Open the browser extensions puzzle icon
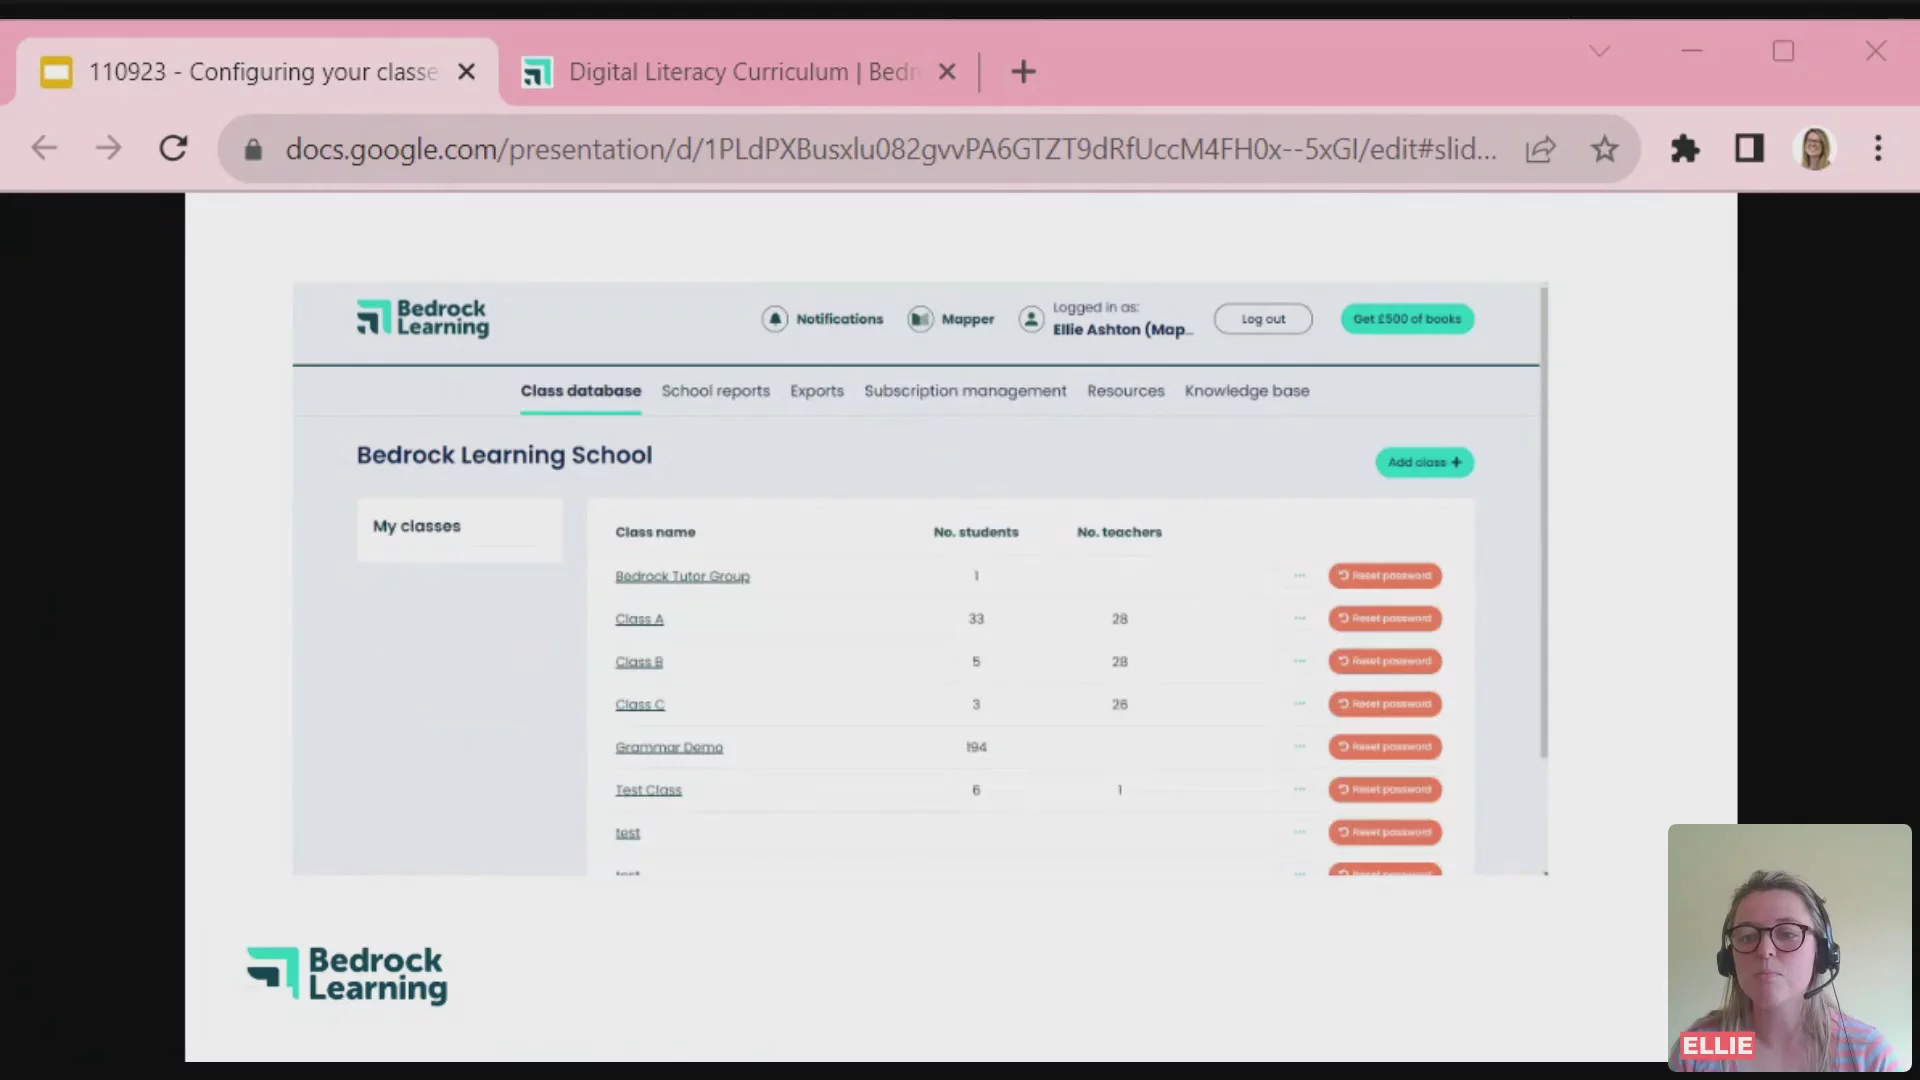 1685,149
